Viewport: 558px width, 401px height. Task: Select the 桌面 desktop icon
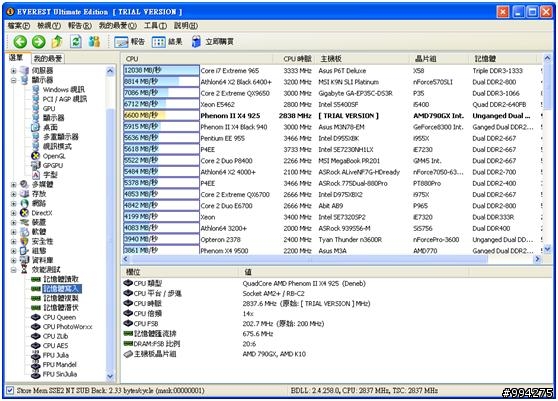35,127
